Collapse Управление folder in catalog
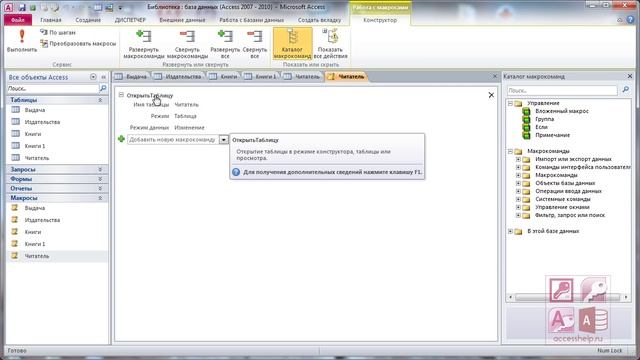The width and height of the screenshot is (640, 360). coord(510,103)
